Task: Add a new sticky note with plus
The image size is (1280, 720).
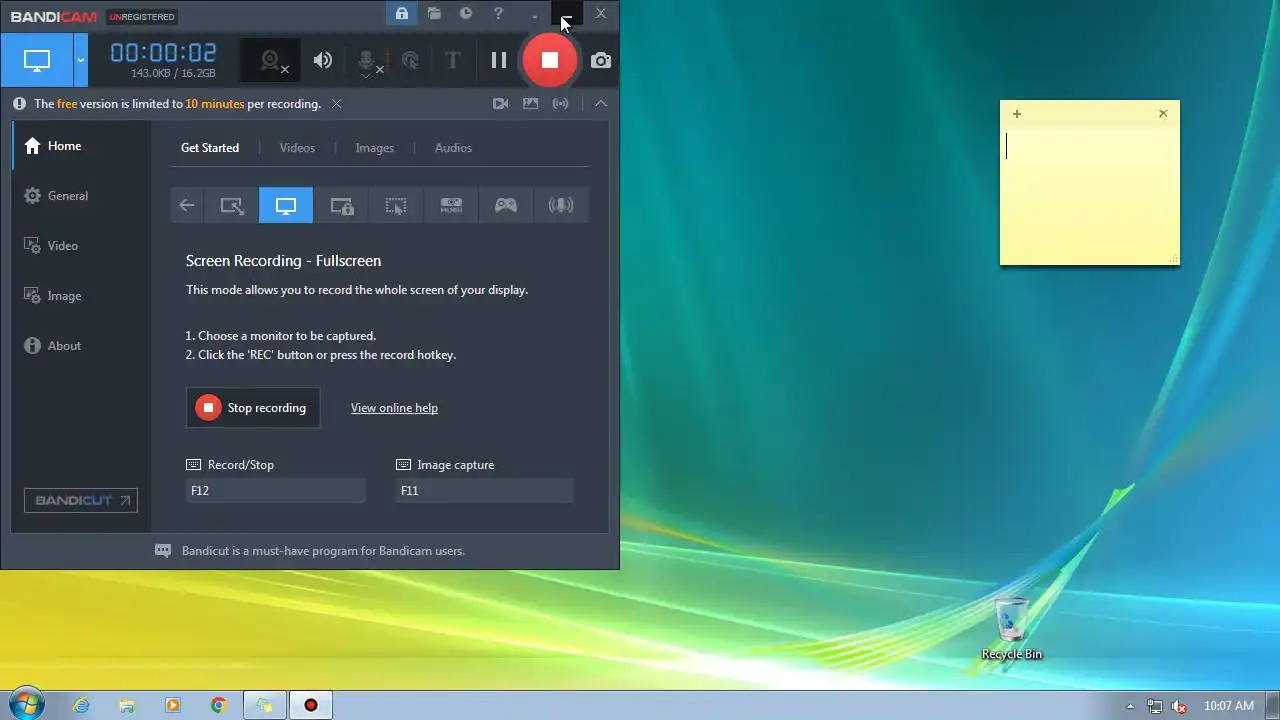Action: tap(1017, 114)
